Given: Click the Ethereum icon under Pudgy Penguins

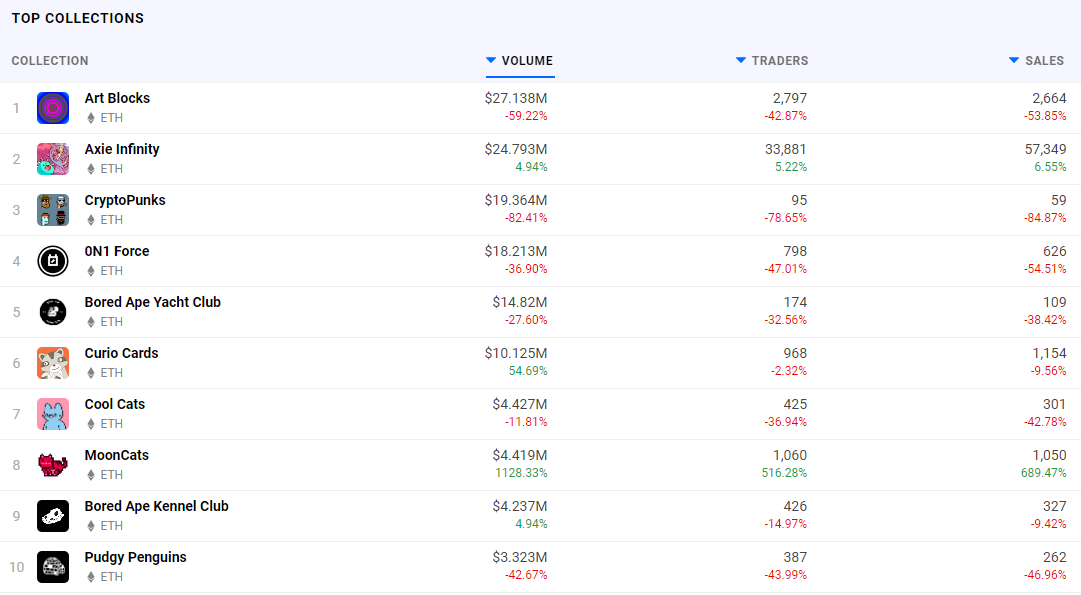Looking at the screenshot, I should pyautogui.click(x=90, y=577).
